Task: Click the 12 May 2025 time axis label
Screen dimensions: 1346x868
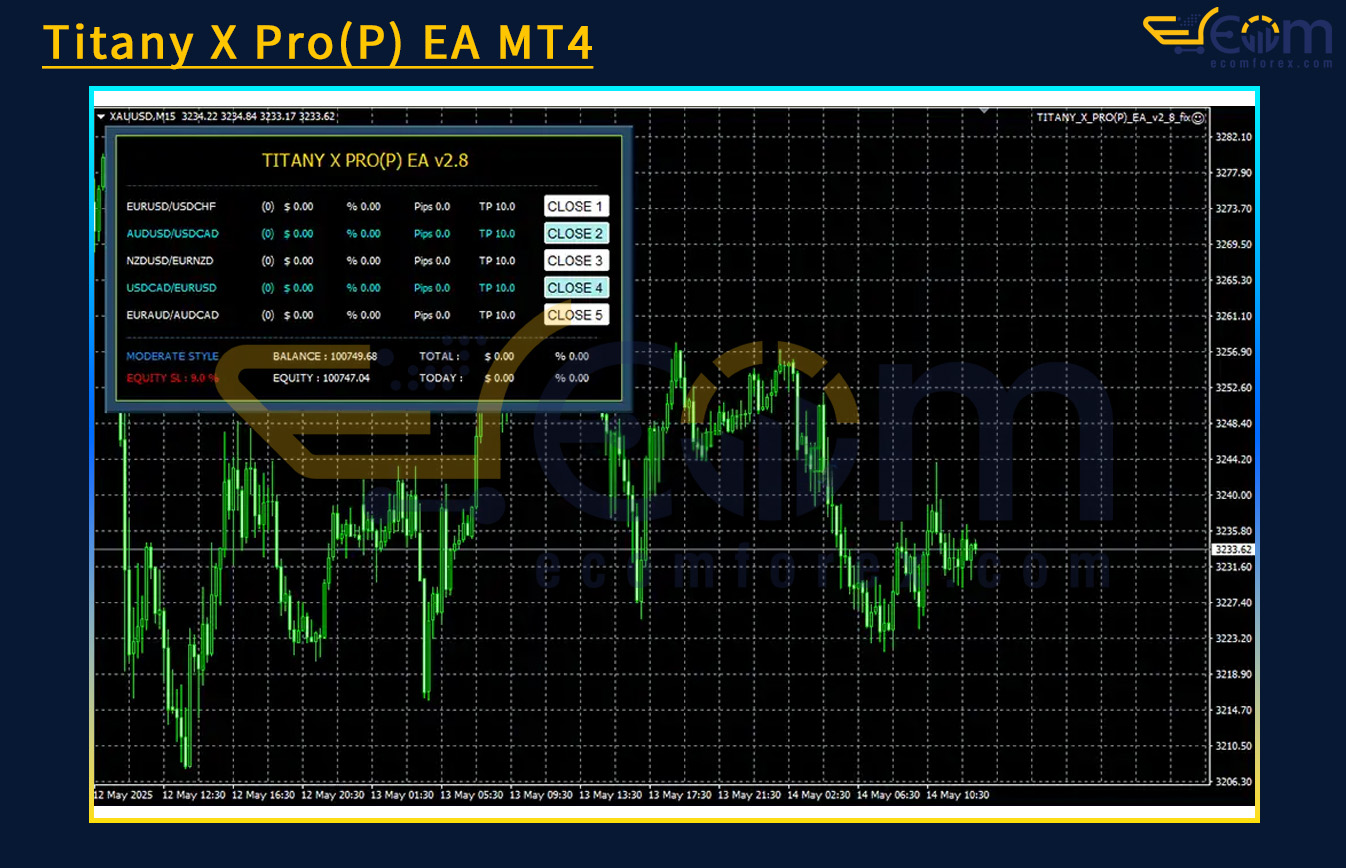Action: coord(124,795)
